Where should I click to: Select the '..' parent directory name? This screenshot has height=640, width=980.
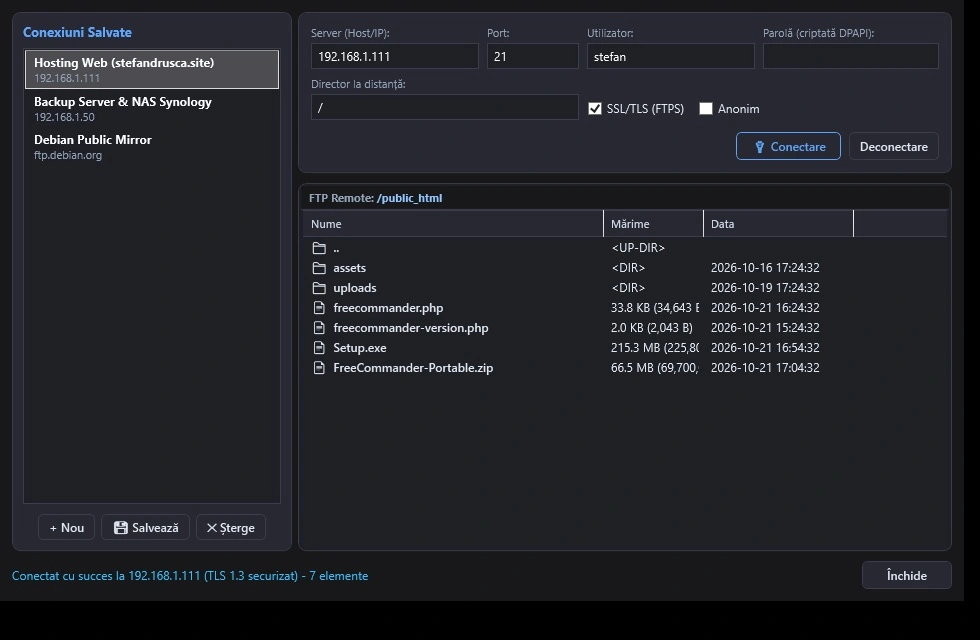click(336, 248)
